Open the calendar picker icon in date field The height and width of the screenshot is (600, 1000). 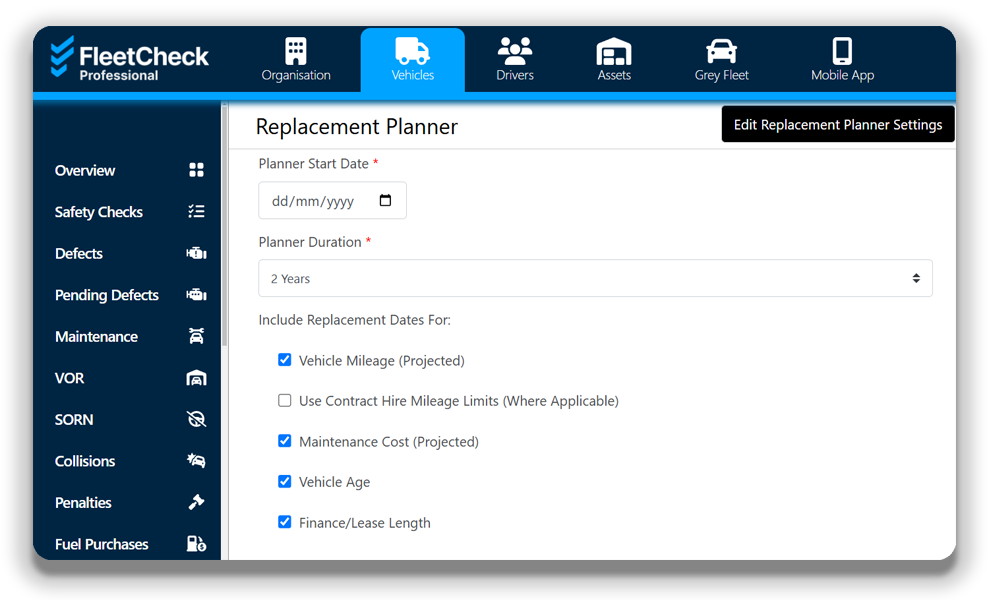386,201
